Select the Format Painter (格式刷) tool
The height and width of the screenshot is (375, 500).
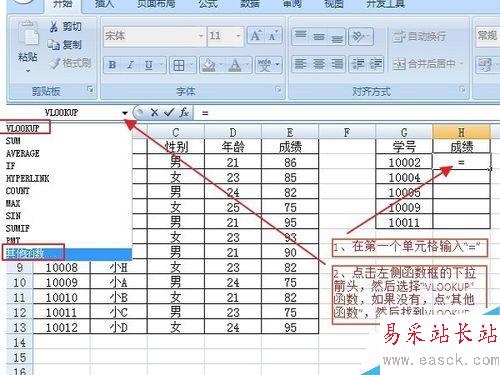coord(70,63)
